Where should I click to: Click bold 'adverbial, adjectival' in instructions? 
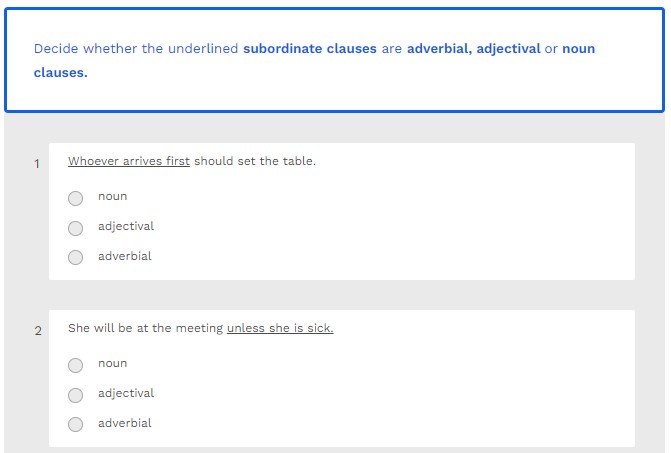click(x=472, y=49)
